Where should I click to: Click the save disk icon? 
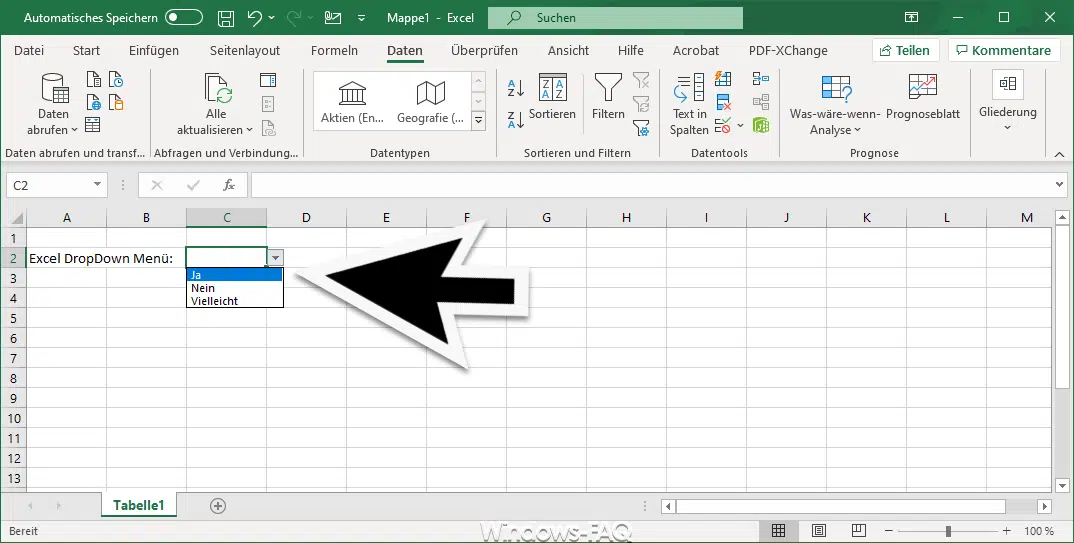pos(226,18)
